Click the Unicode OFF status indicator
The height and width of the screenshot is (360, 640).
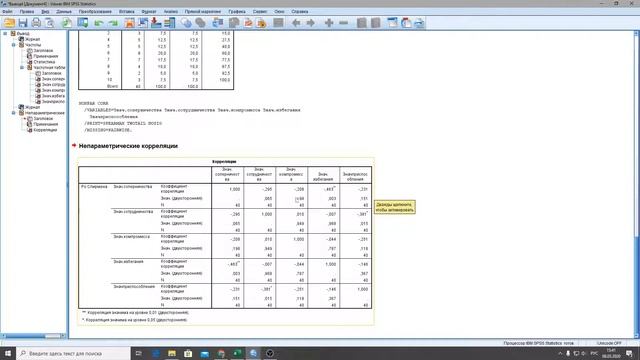point(609,343)
